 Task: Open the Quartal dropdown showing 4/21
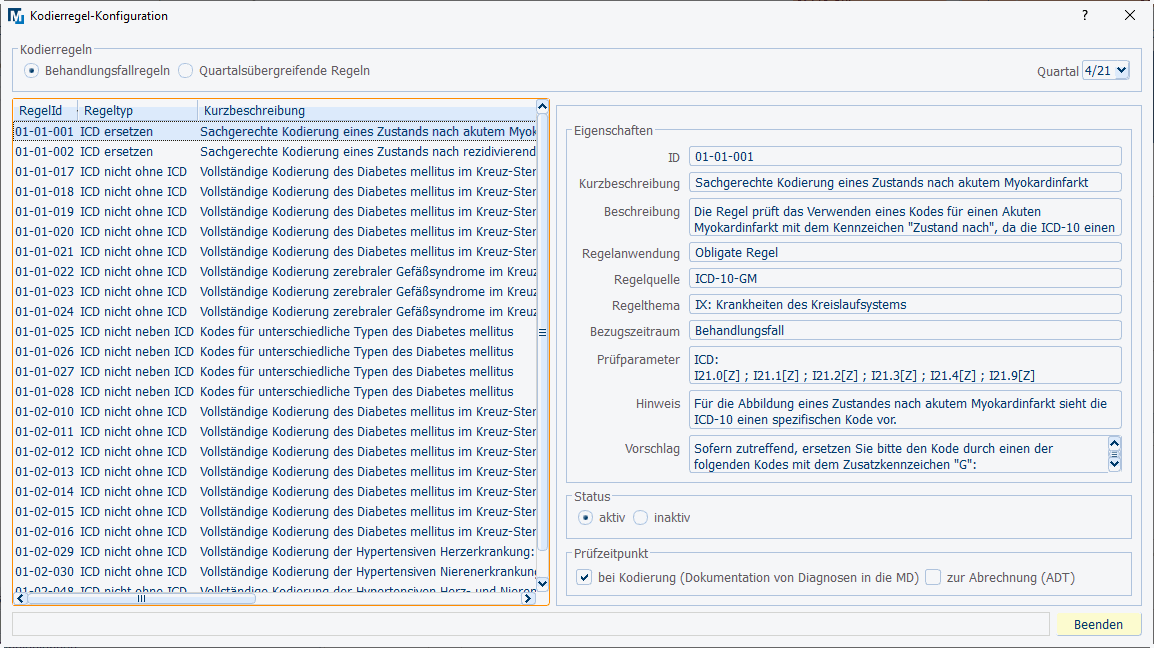click(1106, 71)
